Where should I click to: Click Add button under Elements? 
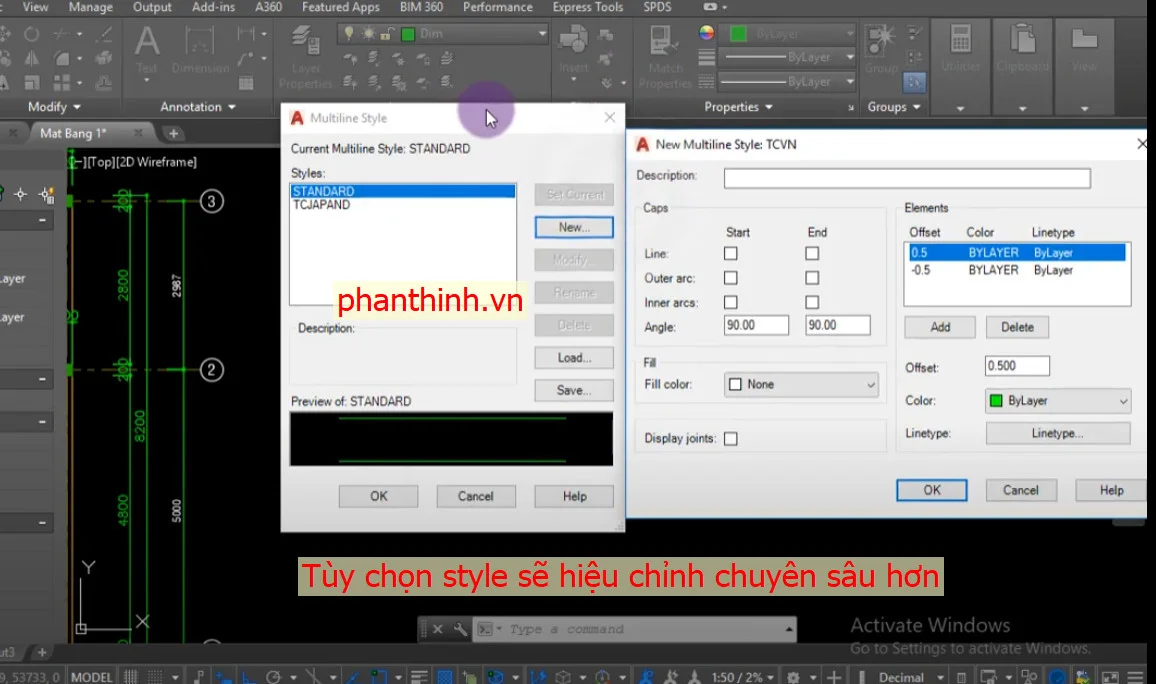pyautogui.click(x=940, y=327)
